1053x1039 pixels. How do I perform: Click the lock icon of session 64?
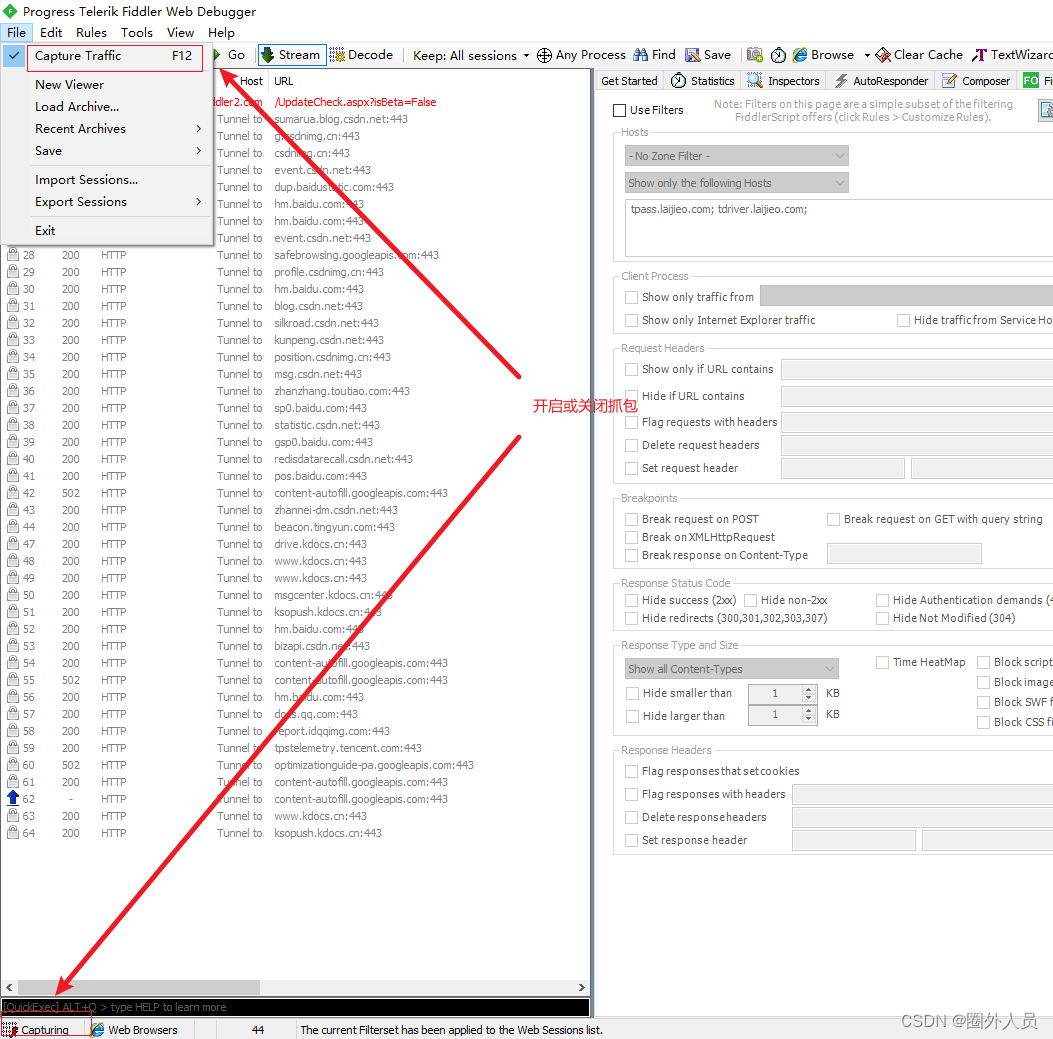click(x=13, y=833)
